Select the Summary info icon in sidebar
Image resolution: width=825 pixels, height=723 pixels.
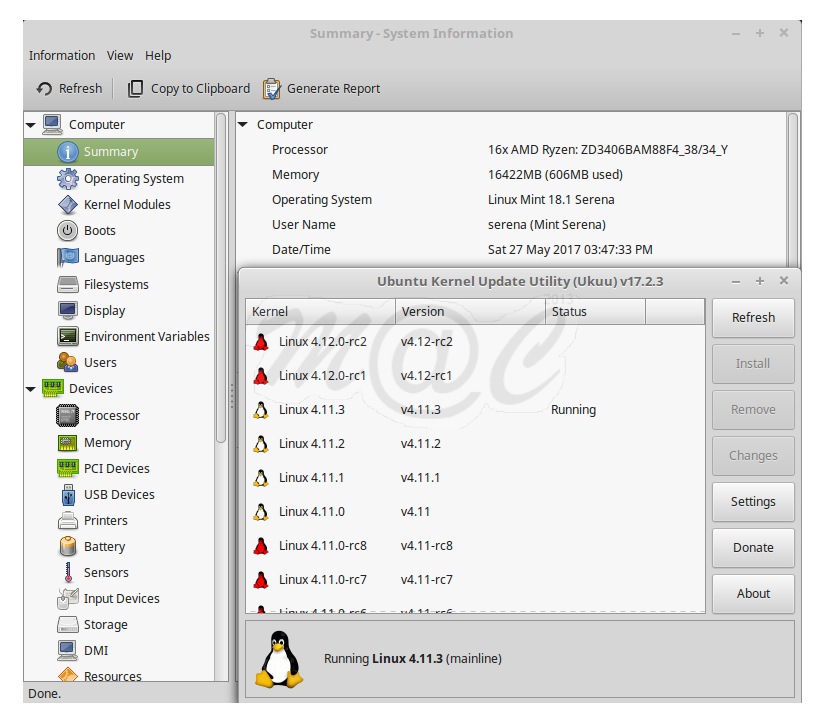68,152
